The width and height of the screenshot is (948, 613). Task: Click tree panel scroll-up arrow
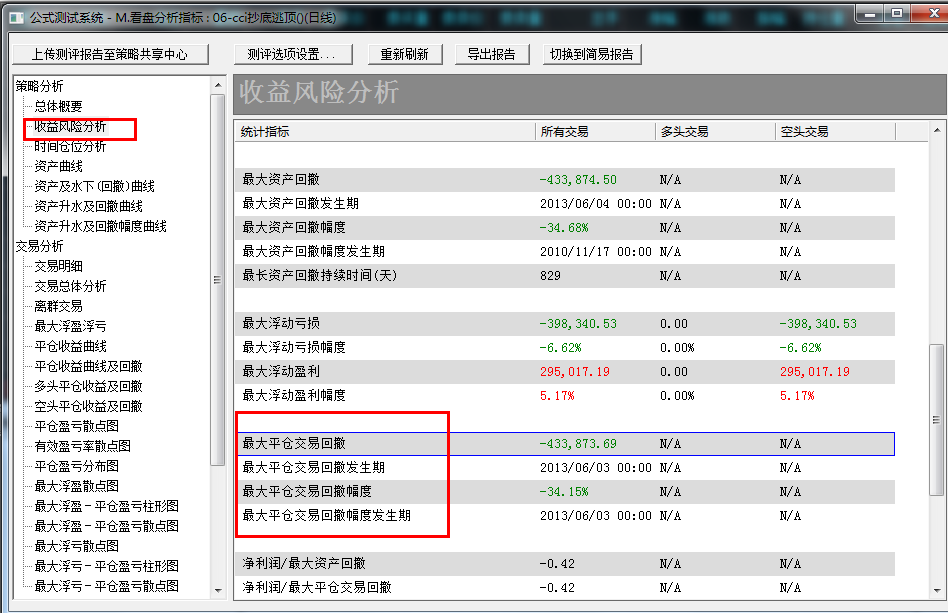coord(218,86)
